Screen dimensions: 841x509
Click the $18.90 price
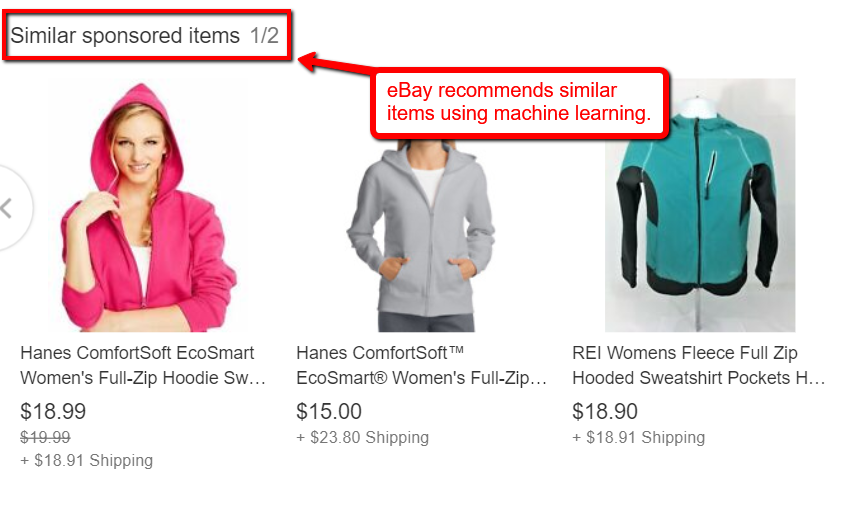604,411
